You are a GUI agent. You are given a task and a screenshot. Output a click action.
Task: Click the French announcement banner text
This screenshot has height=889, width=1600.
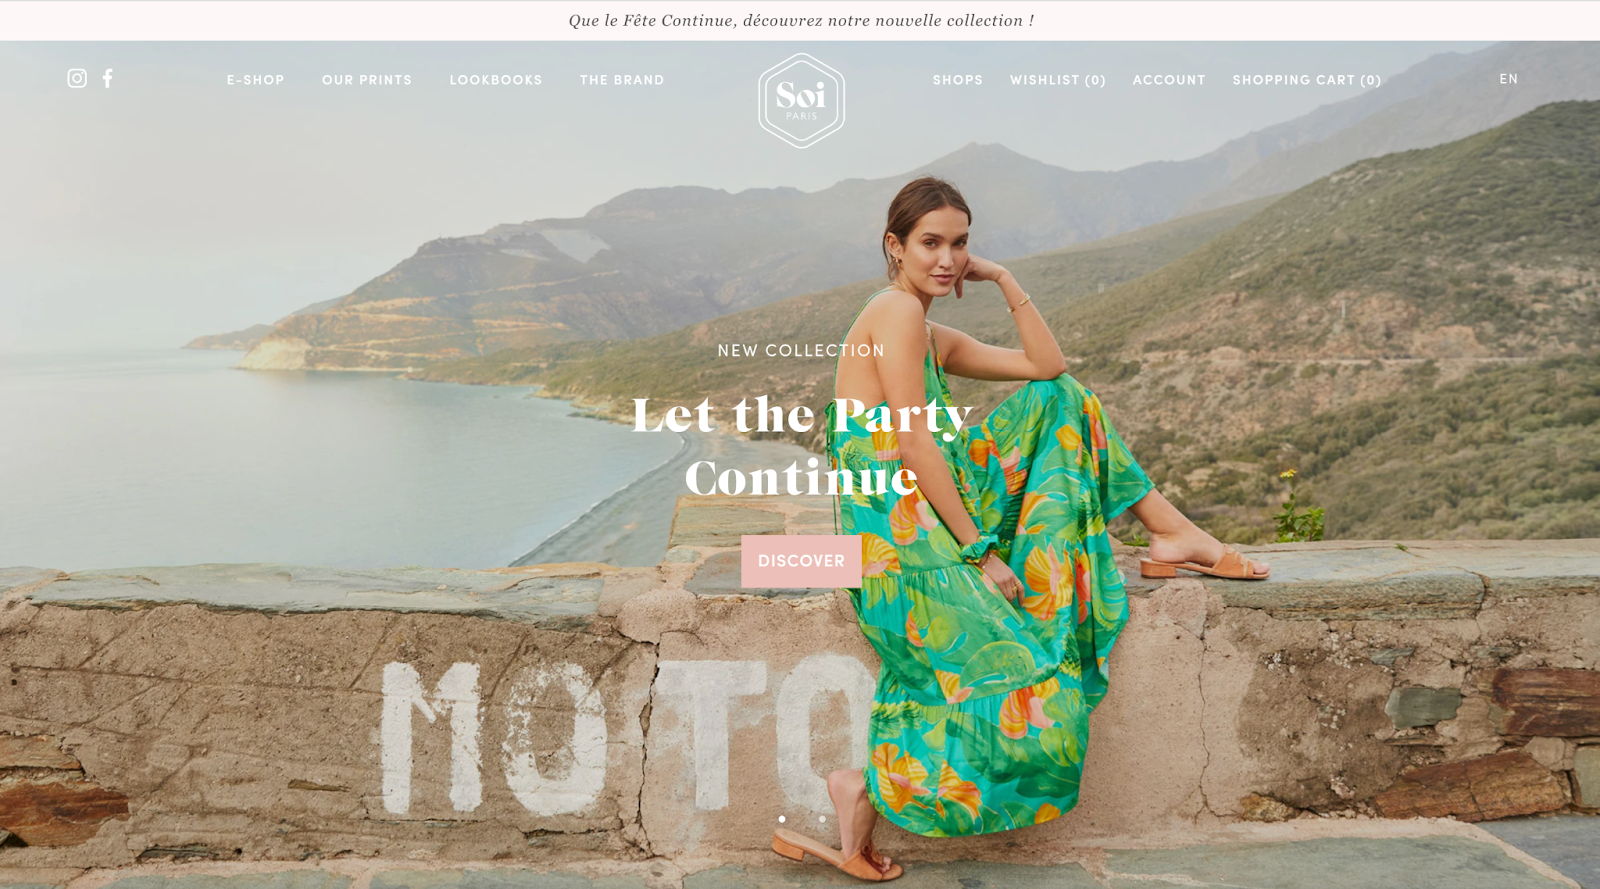tap(801, 20)
